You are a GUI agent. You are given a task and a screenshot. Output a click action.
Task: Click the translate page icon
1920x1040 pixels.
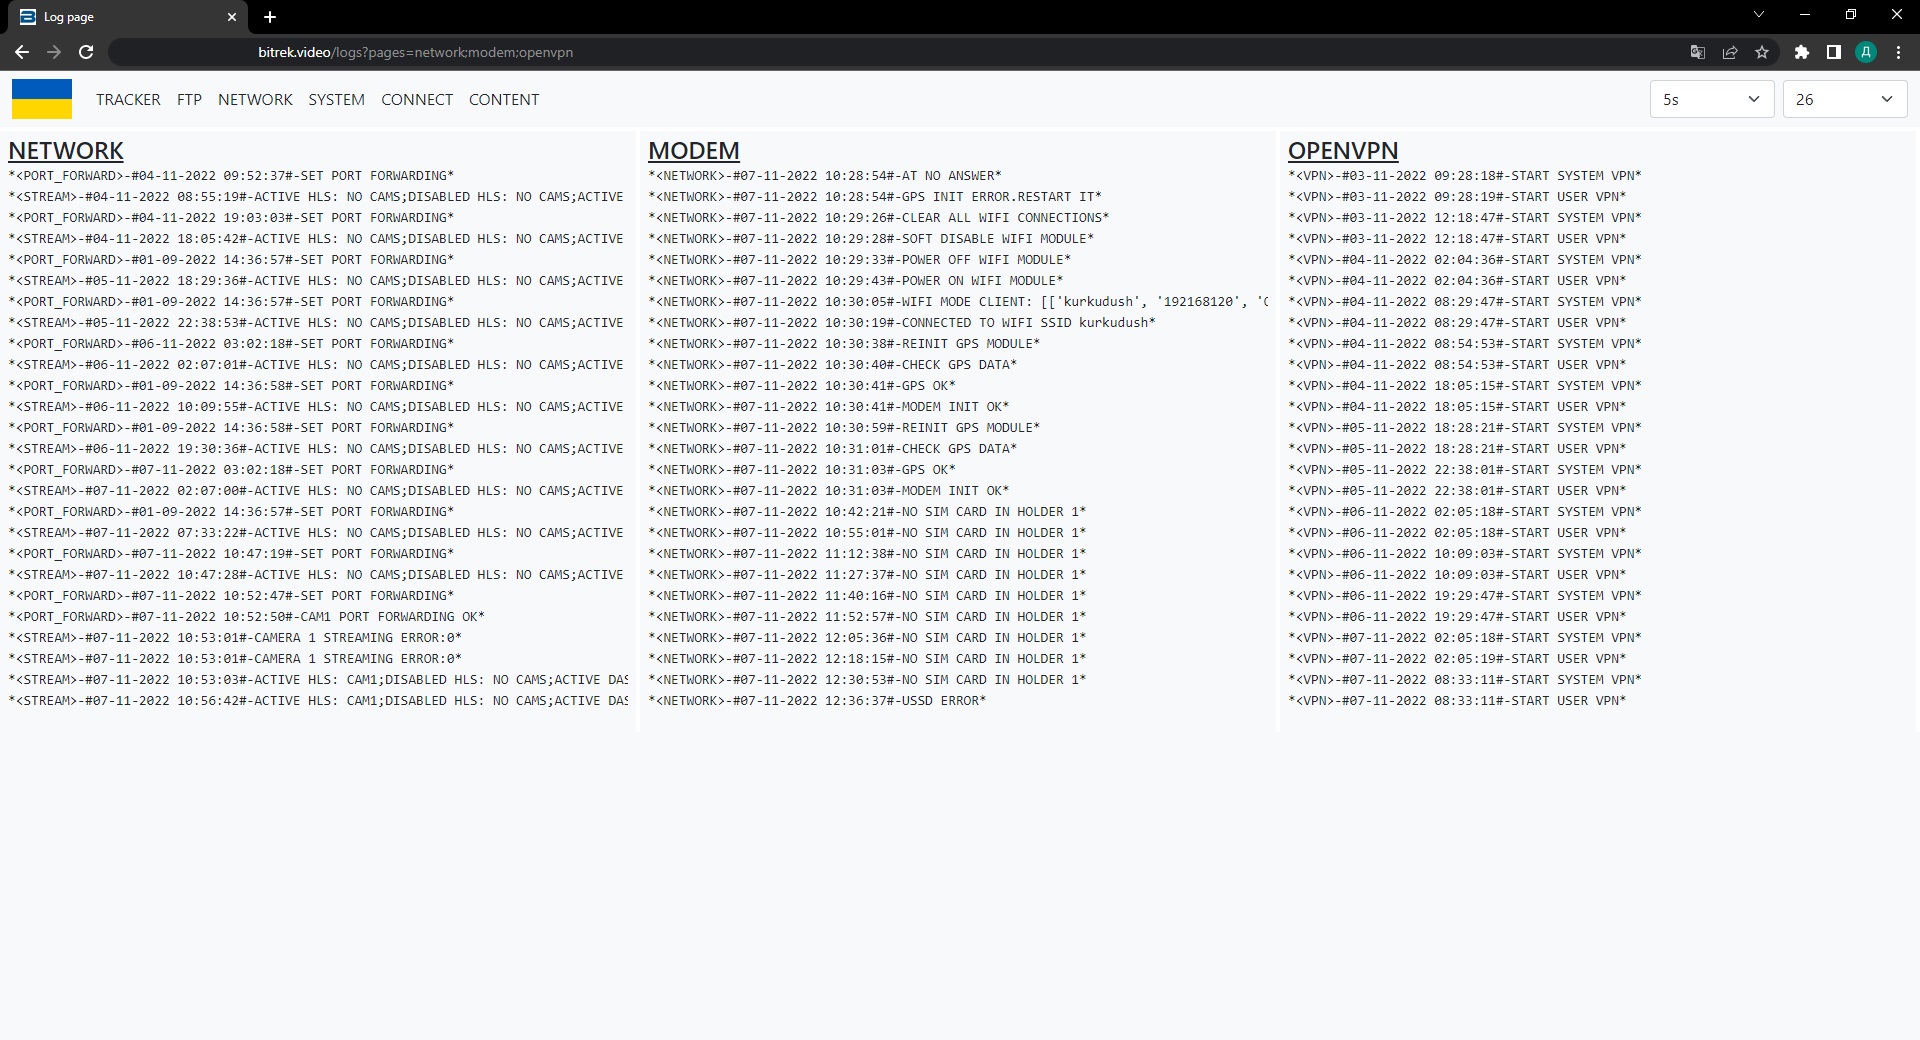click(1697, 52)
